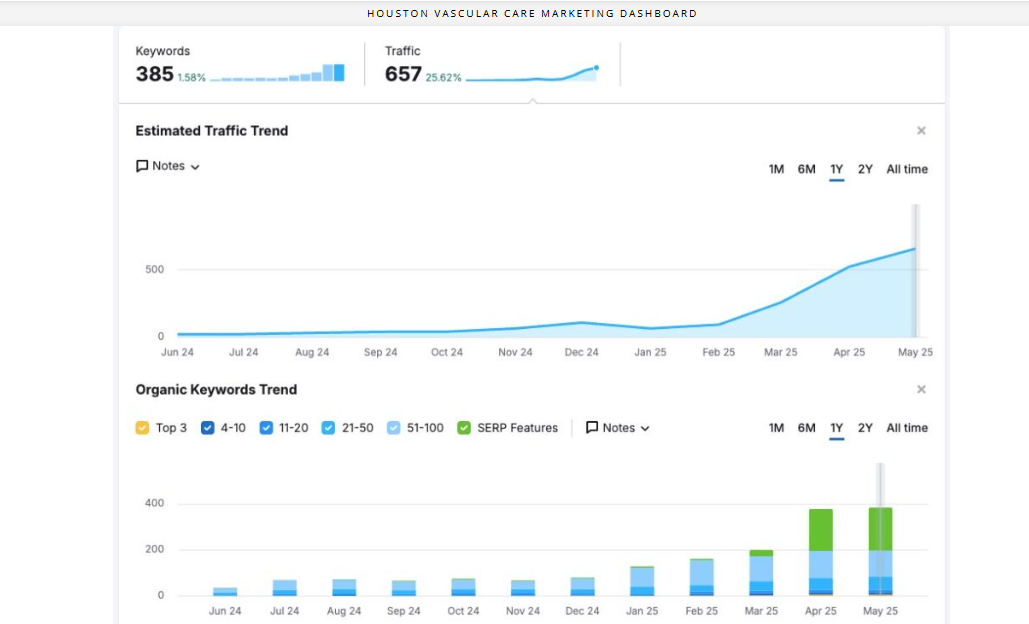
Task: Select All time range for the traffic chart
Action: 907,170
